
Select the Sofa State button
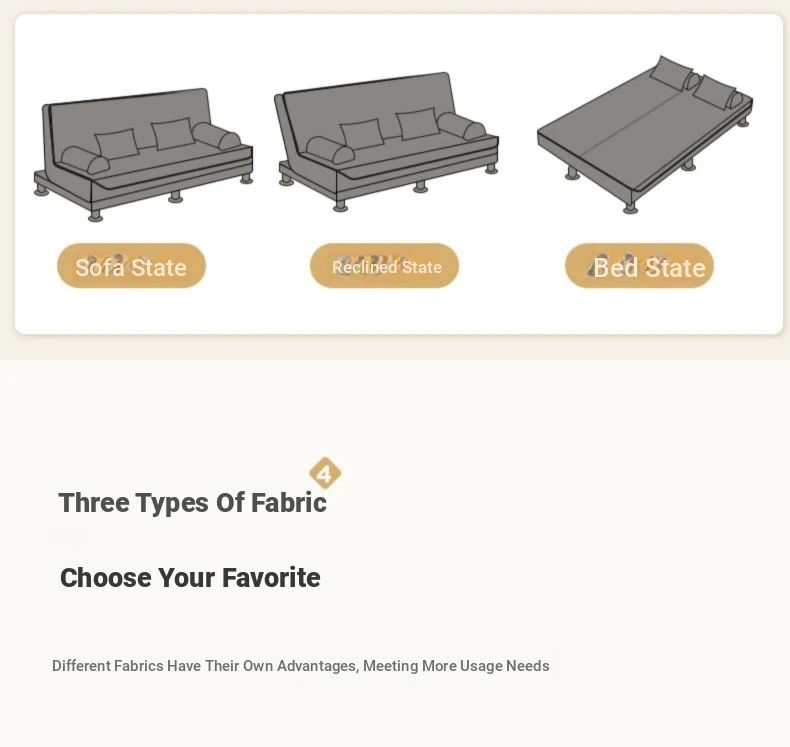(x=131, y=266)
